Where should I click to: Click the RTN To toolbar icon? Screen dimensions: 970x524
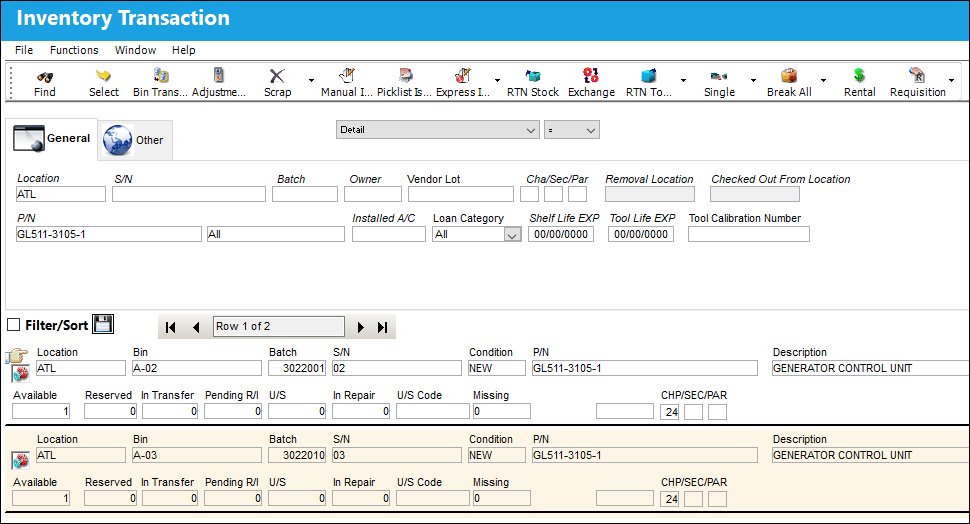(x=648, y=75)
